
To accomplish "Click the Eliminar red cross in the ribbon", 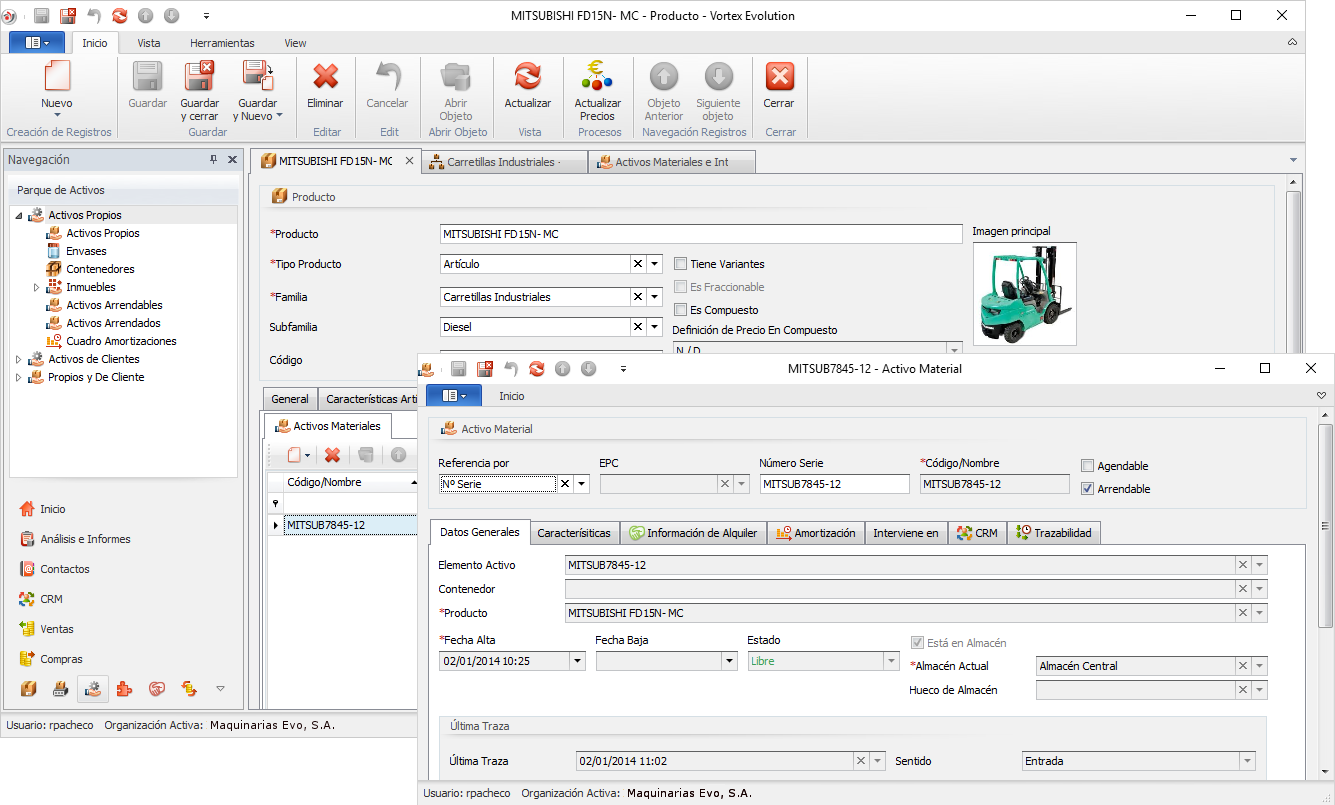I will (325, 76).
